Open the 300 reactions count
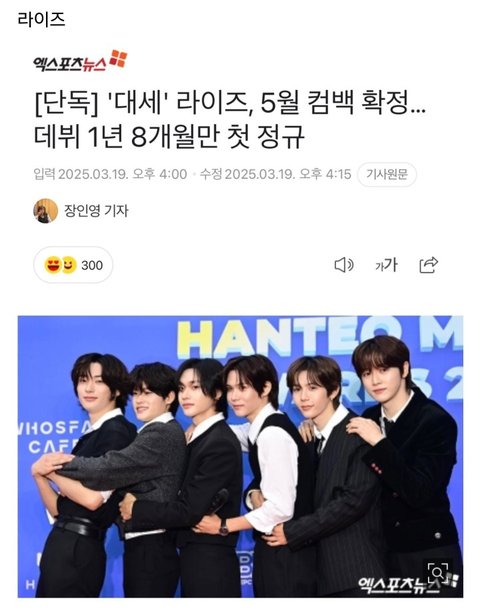The width and height of the screenshot is (480, 615). [92, 266]
